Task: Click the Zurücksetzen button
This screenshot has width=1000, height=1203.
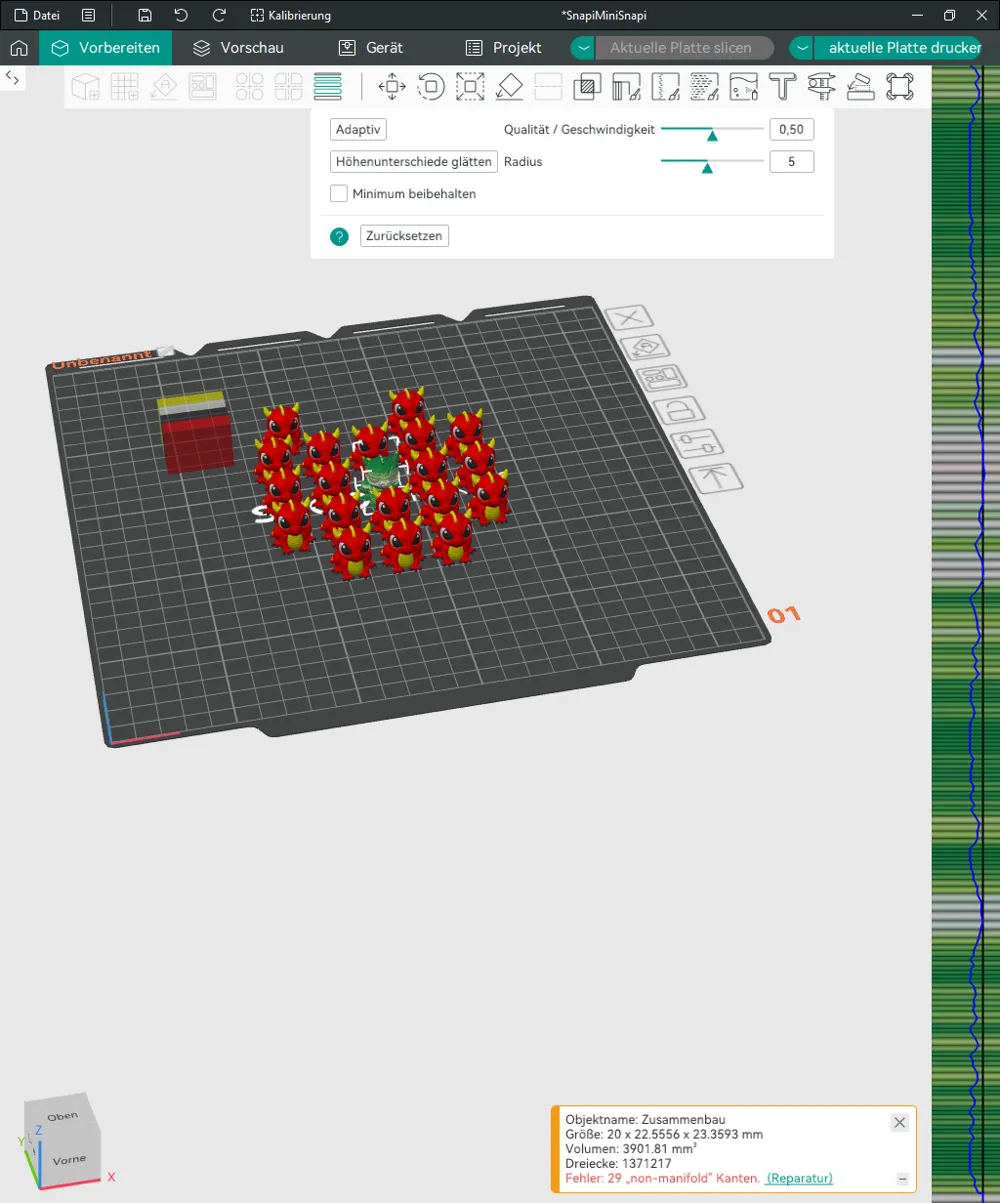Action: [x=404, y=236]
